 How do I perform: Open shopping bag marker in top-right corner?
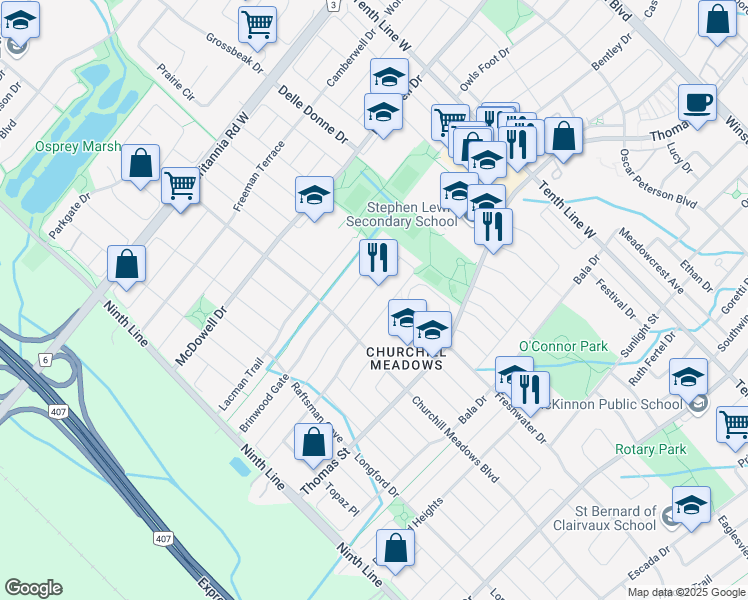[x=717, y=21]
